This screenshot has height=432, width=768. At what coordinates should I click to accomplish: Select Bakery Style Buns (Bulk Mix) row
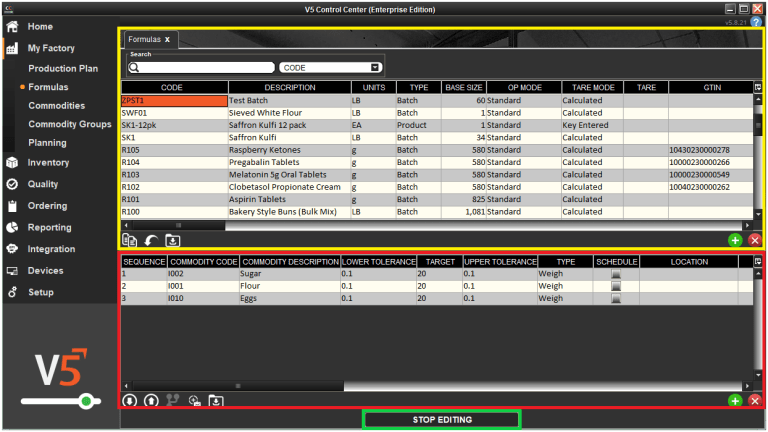(437, 212)
